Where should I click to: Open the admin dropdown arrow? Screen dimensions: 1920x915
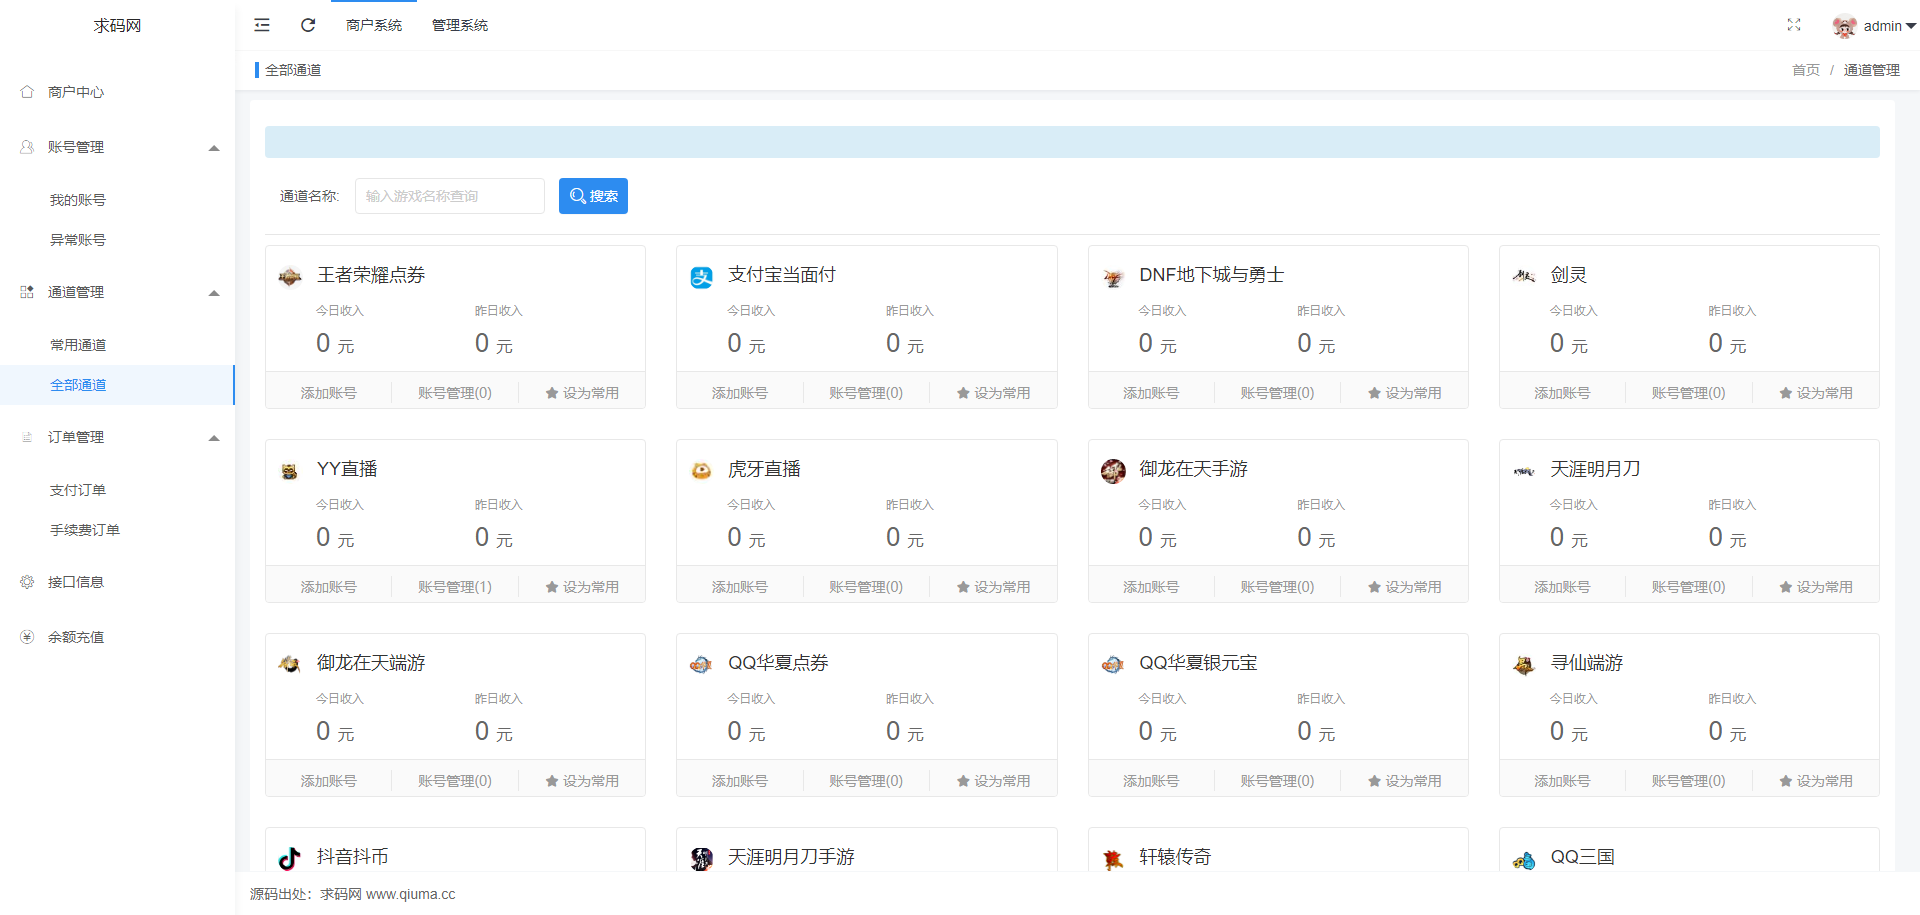(1910, 27)
